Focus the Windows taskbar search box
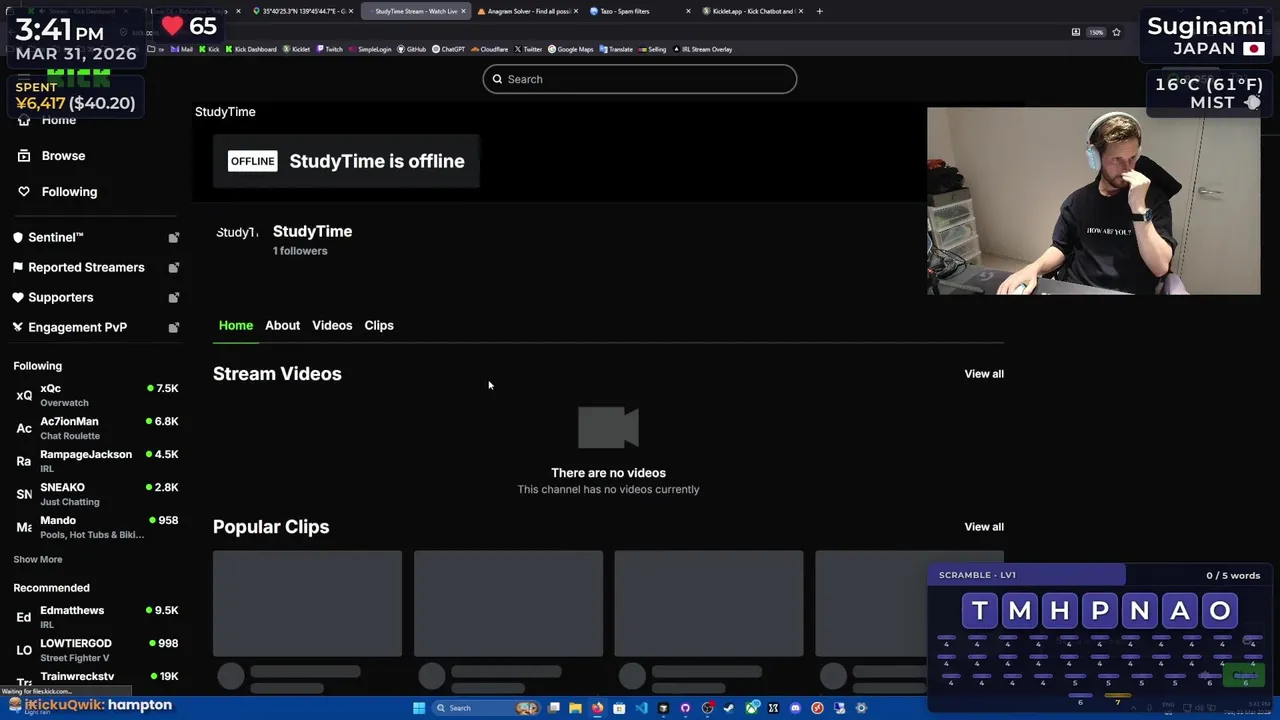This screenshot has width=1280, height=720. pos(486,708)
